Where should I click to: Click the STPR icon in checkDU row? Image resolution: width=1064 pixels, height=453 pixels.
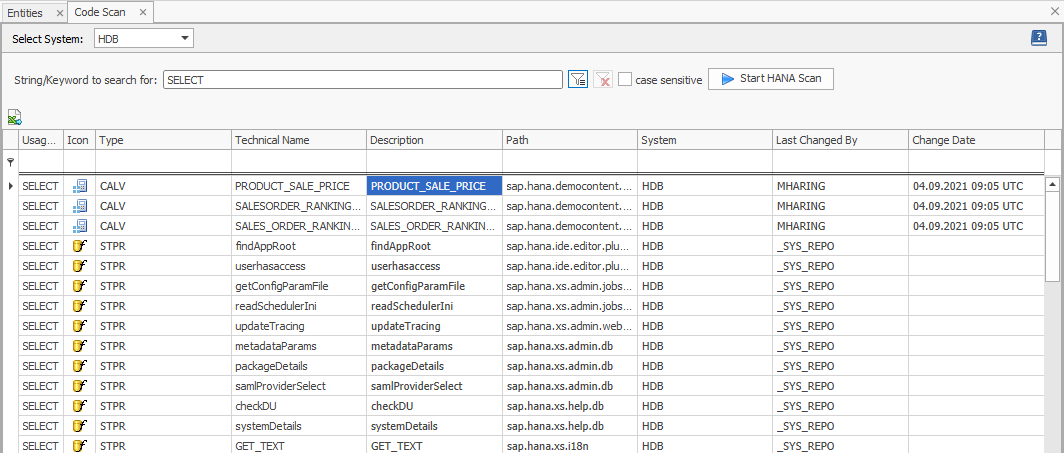pyautogui.click(x=80, y=406)
